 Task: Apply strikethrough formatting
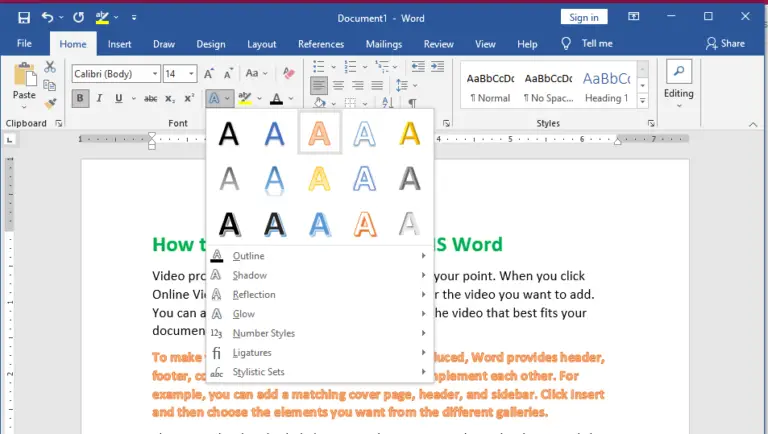click(150, 98)
